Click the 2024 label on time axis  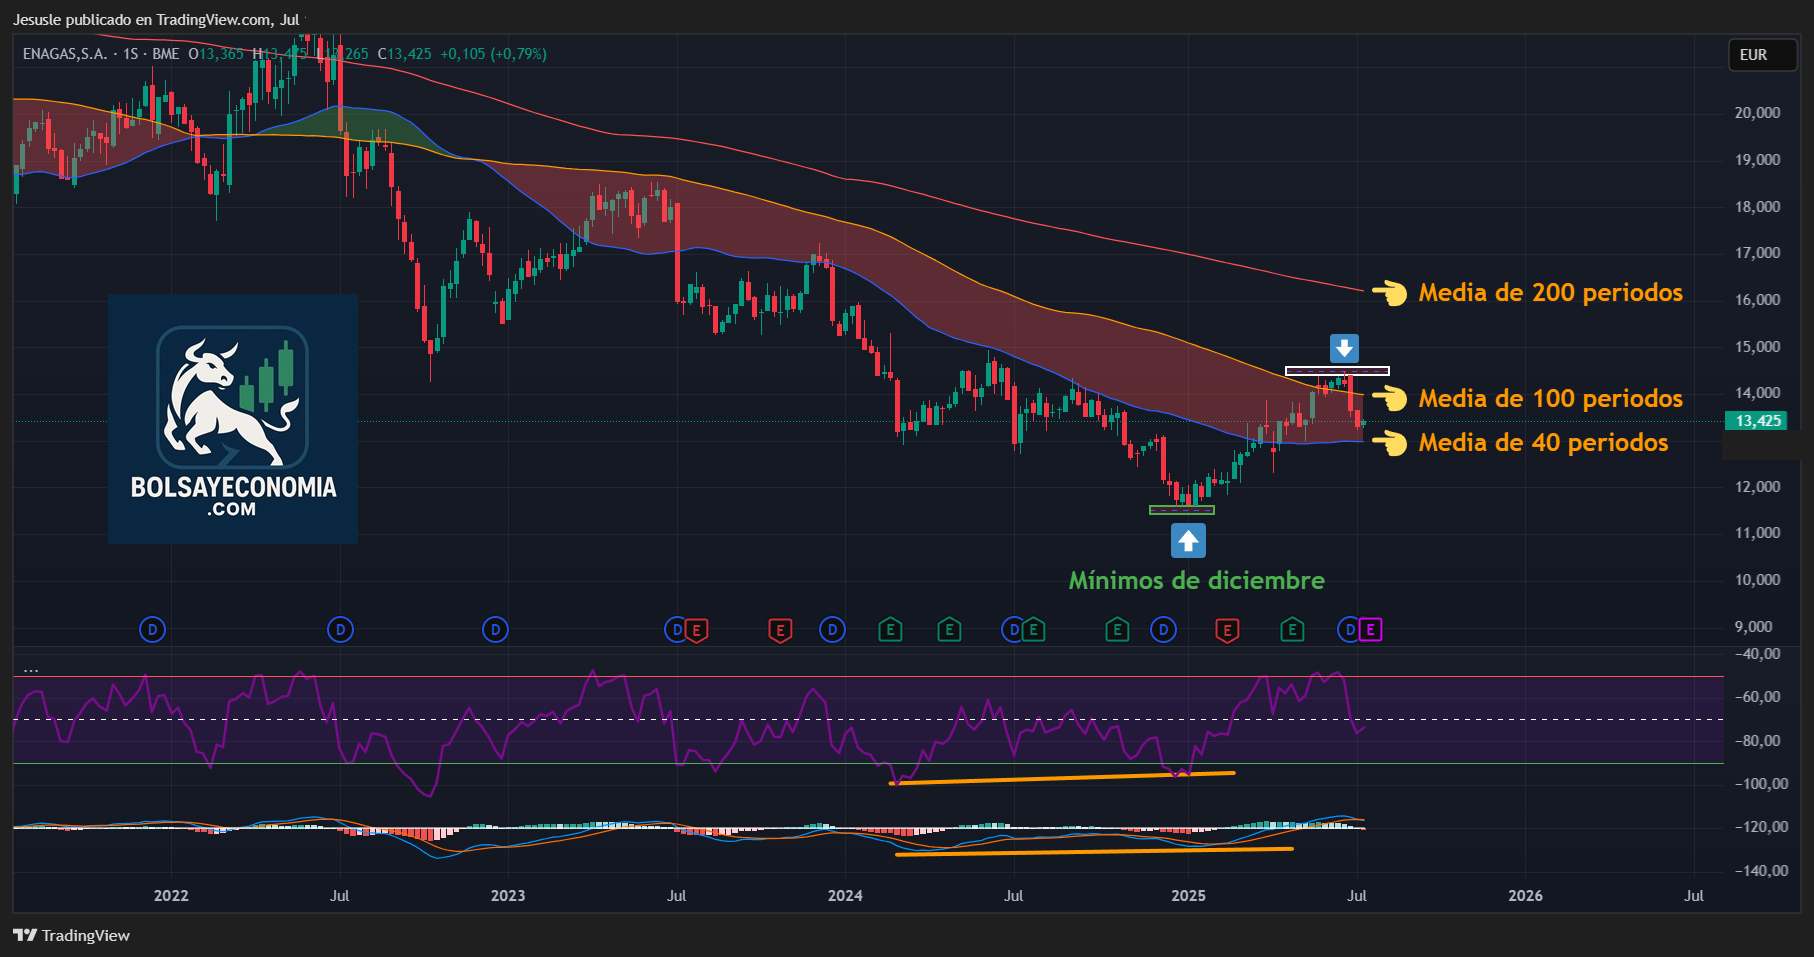pos(845,896)
